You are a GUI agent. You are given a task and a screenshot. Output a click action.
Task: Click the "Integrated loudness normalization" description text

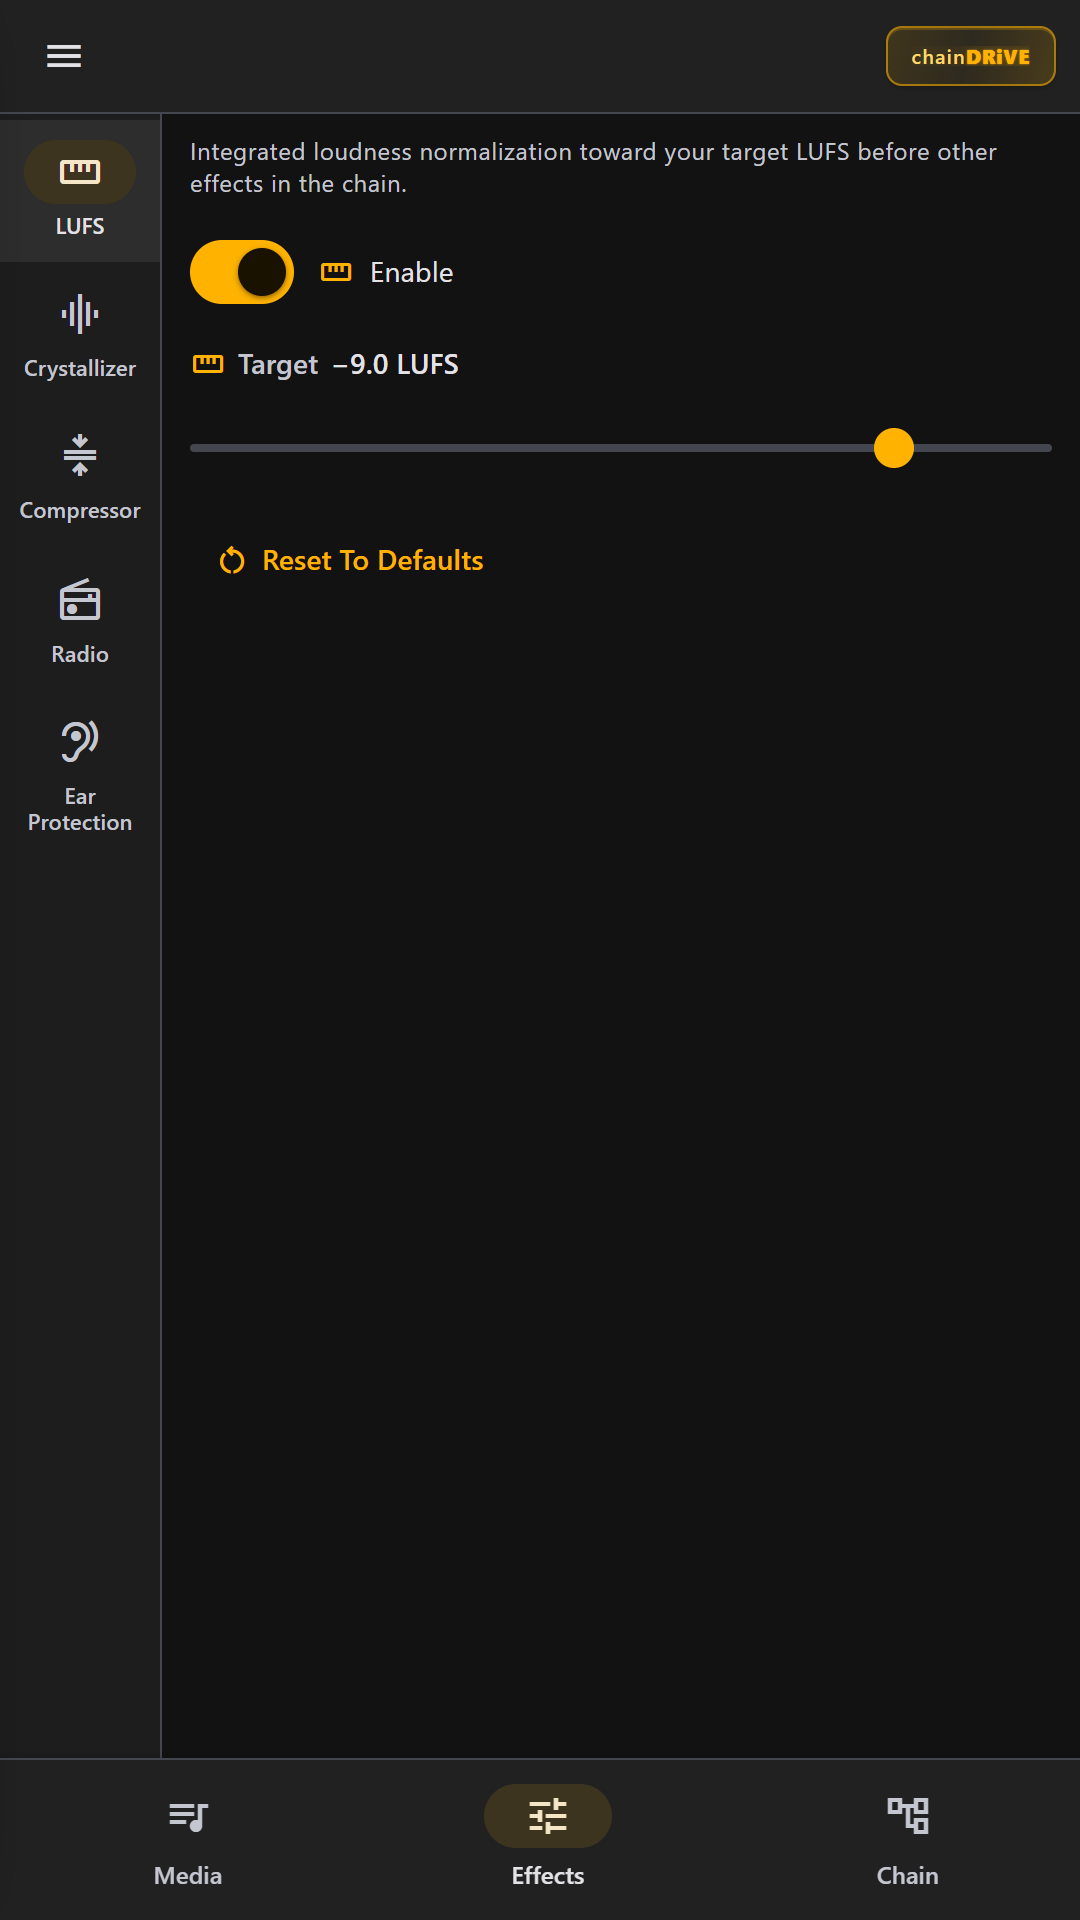tap(594, 168)
